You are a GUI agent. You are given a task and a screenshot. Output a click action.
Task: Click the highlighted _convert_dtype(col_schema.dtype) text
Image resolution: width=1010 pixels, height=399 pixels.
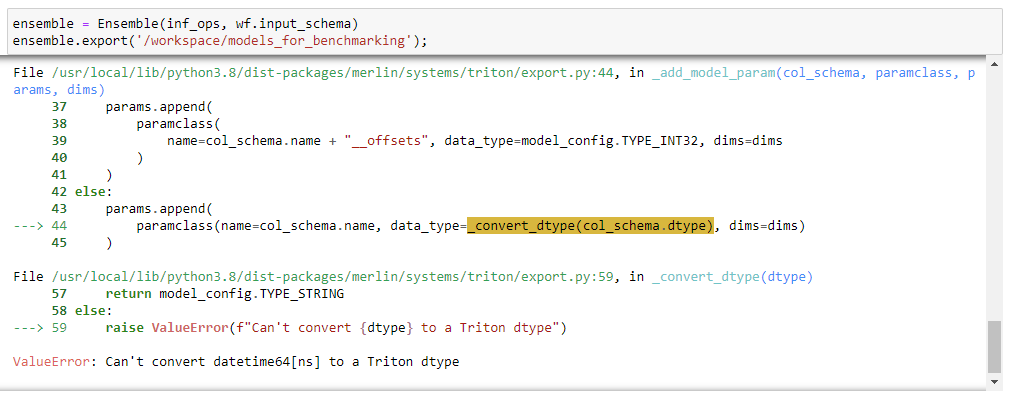tap(591, 226)
